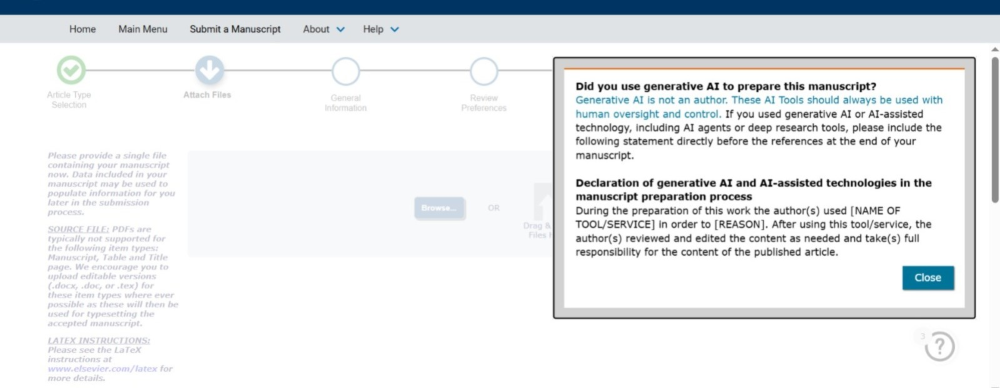Screen dimensions: 1000x388
Task: Click the Article Type Selection label
Action: 69,100
